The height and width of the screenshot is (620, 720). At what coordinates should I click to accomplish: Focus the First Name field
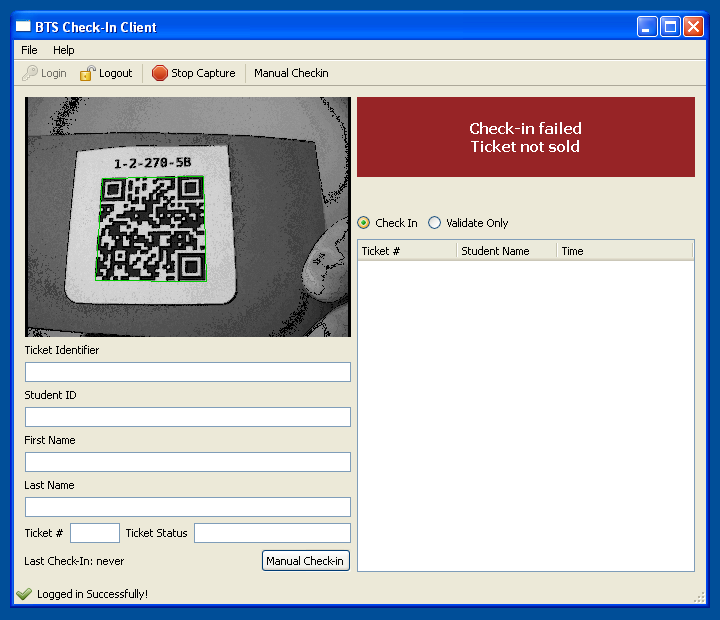tap(188, 462)
